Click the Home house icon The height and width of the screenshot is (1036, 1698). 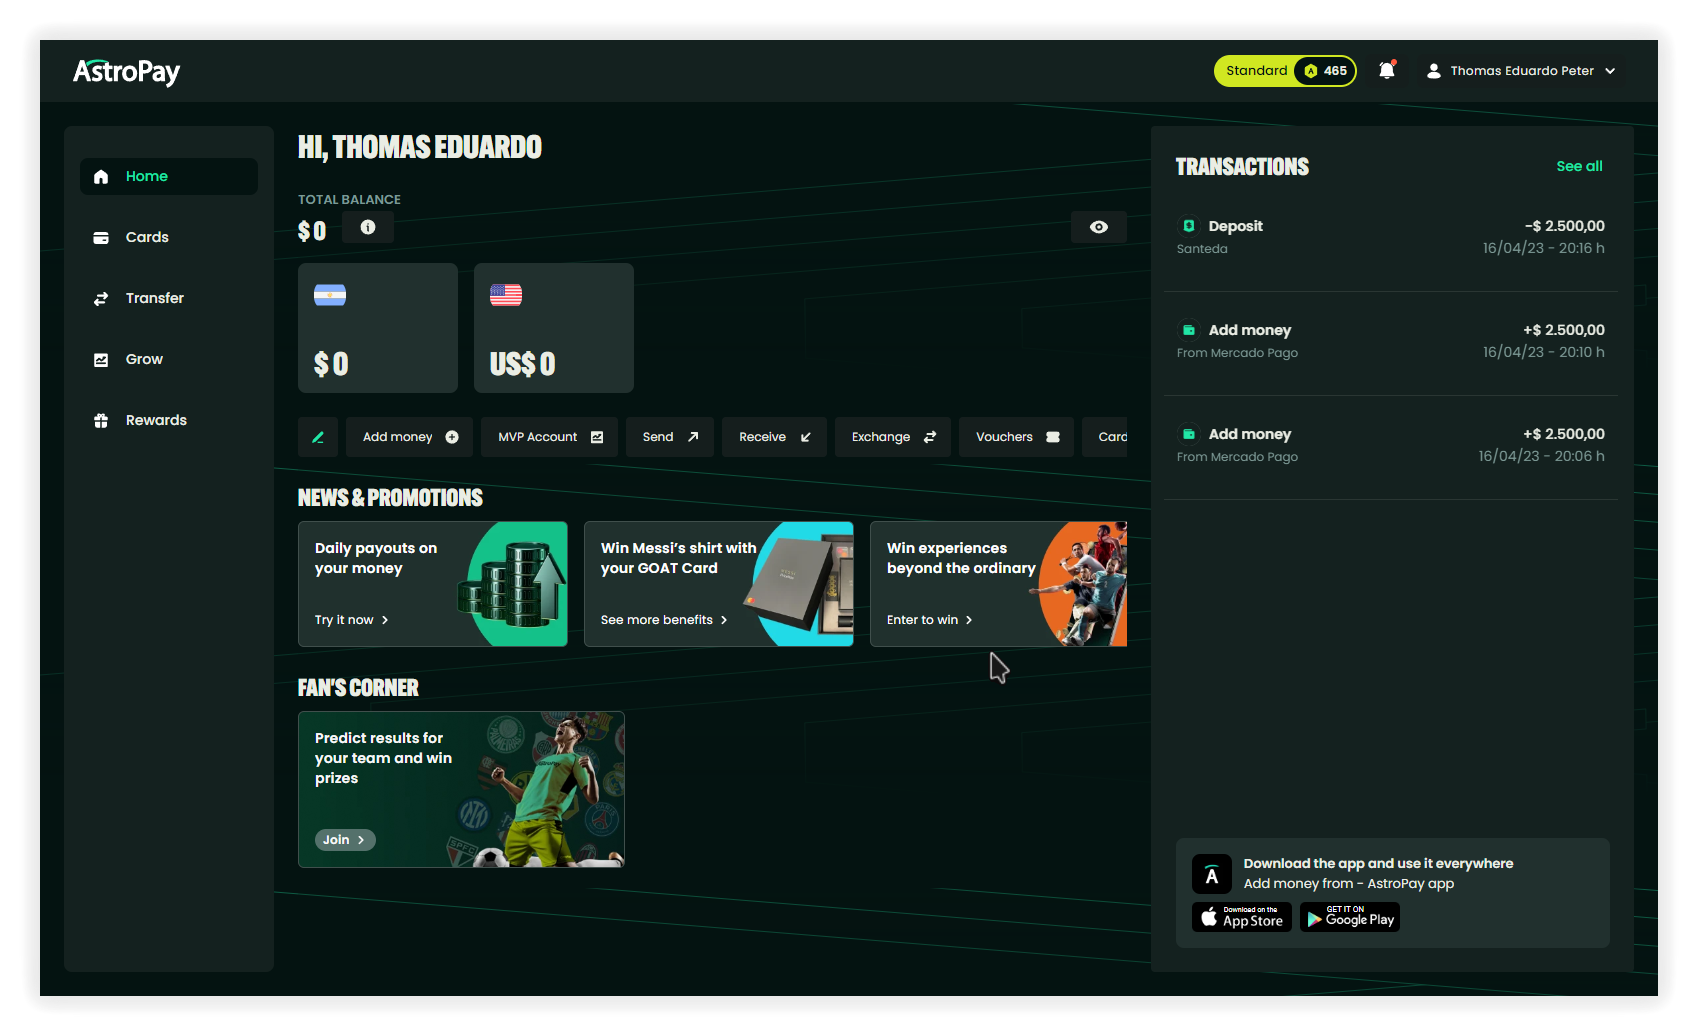[101, 176]
